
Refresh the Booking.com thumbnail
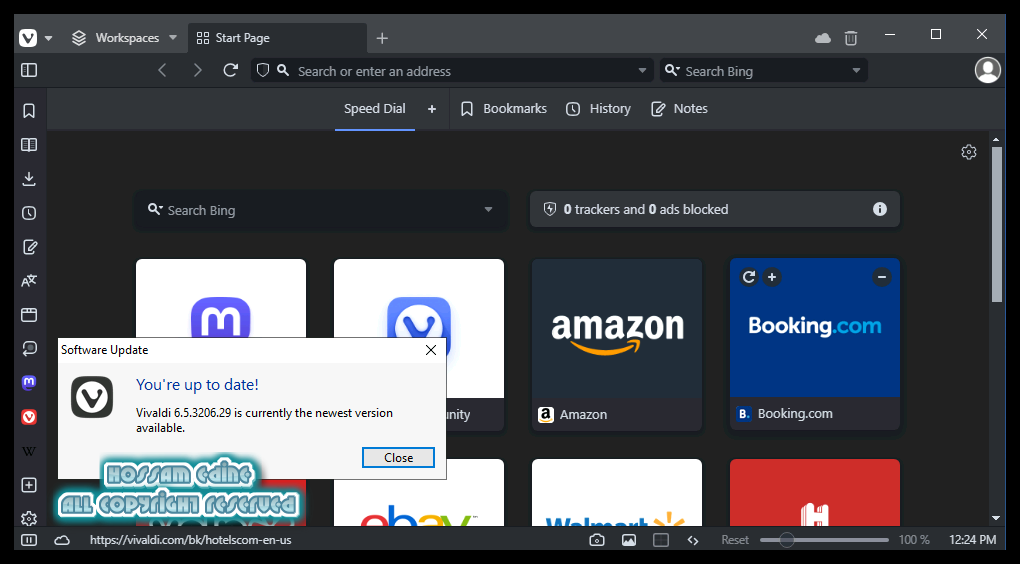[749, 277]
